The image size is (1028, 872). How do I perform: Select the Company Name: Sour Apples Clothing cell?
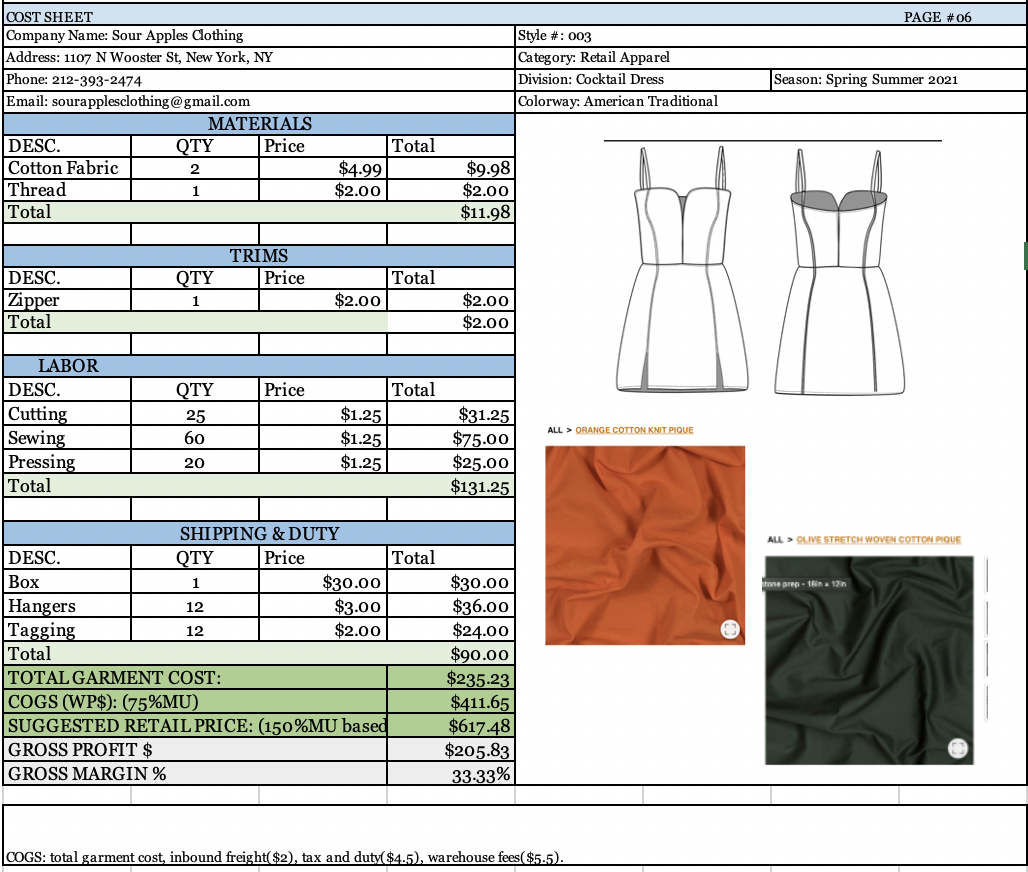pos(260,35)
